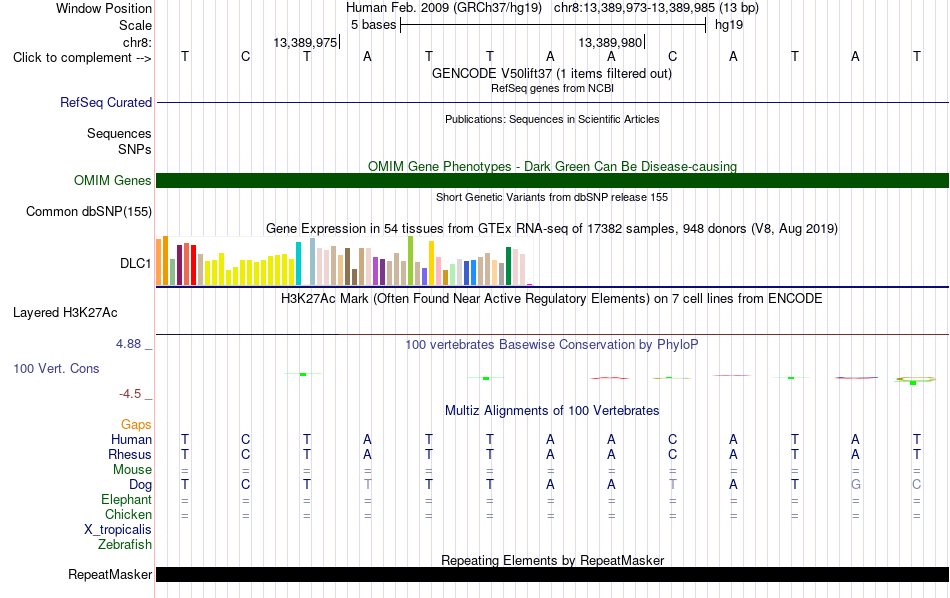Click the 13,389,980 position marker
Viewport: 950px width, 598px height.
click(x=610, y=42)
